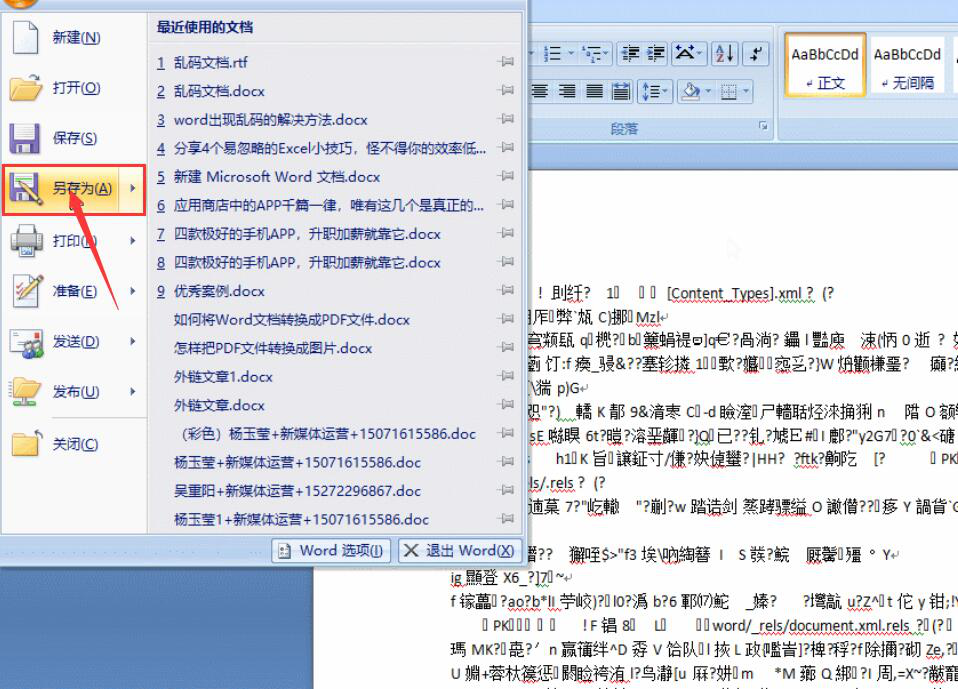Open 分享4个易忽略的Excel小技巧 document
This screenshot has width=958, height=689.
click(x=321, y=148)
